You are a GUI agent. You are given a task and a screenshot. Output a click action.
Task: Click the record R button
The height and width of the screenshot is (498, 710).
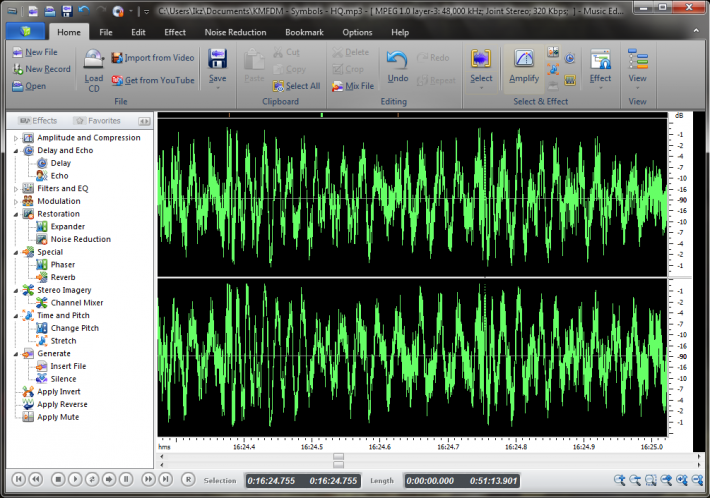click(188, 479)
